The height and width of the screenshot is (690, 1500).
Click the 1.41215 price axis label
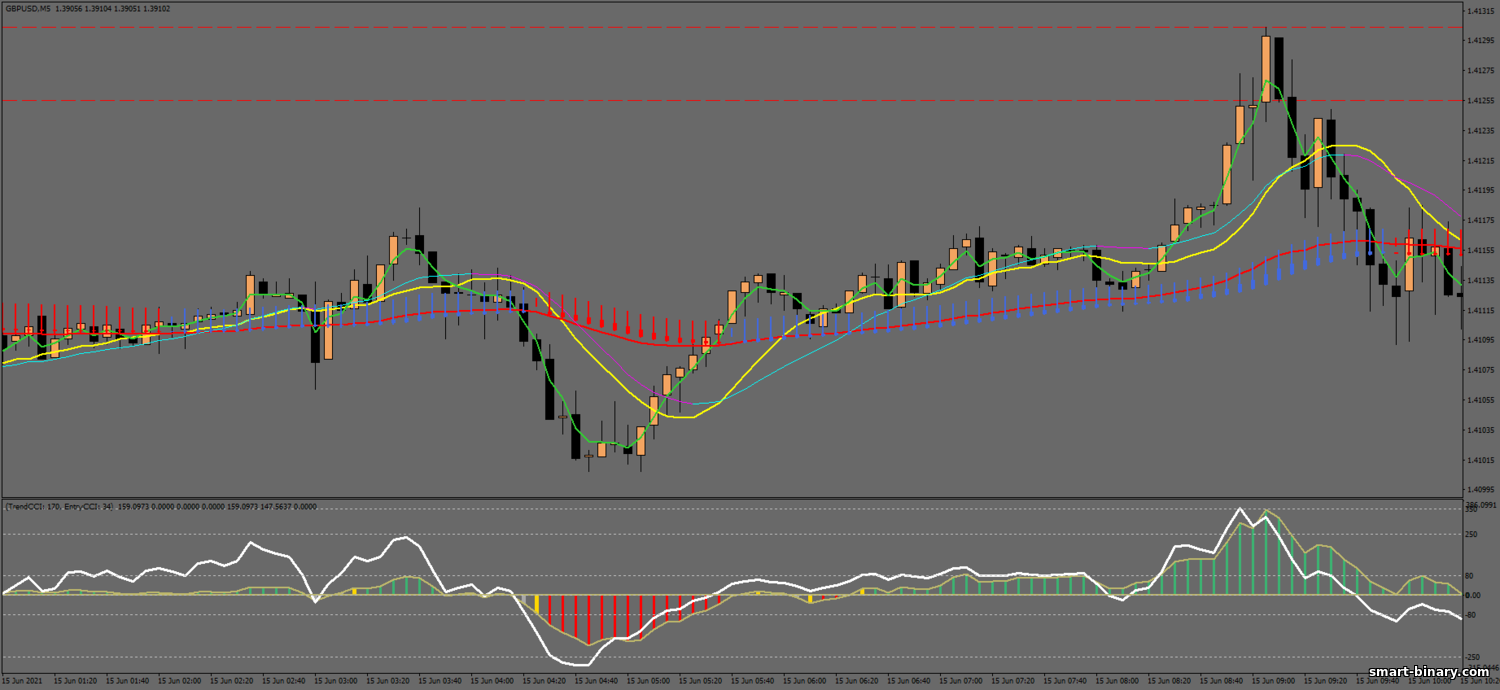(x=1480, y=161)
